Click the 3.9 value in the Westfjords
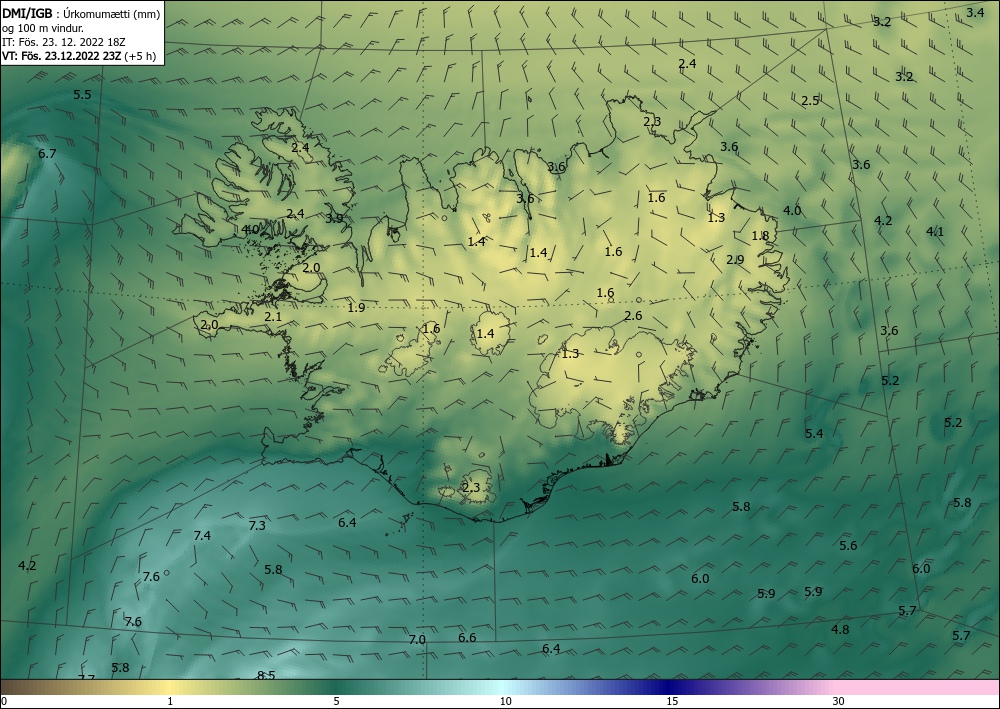 334,219
